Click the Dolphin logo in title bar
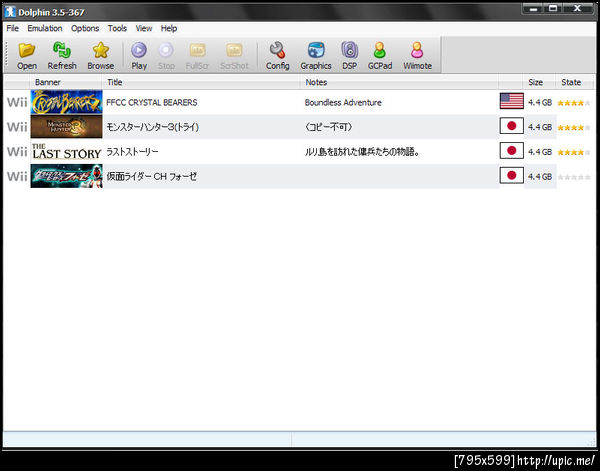Screen dimensions: 600x471 (x=10, y=12)
